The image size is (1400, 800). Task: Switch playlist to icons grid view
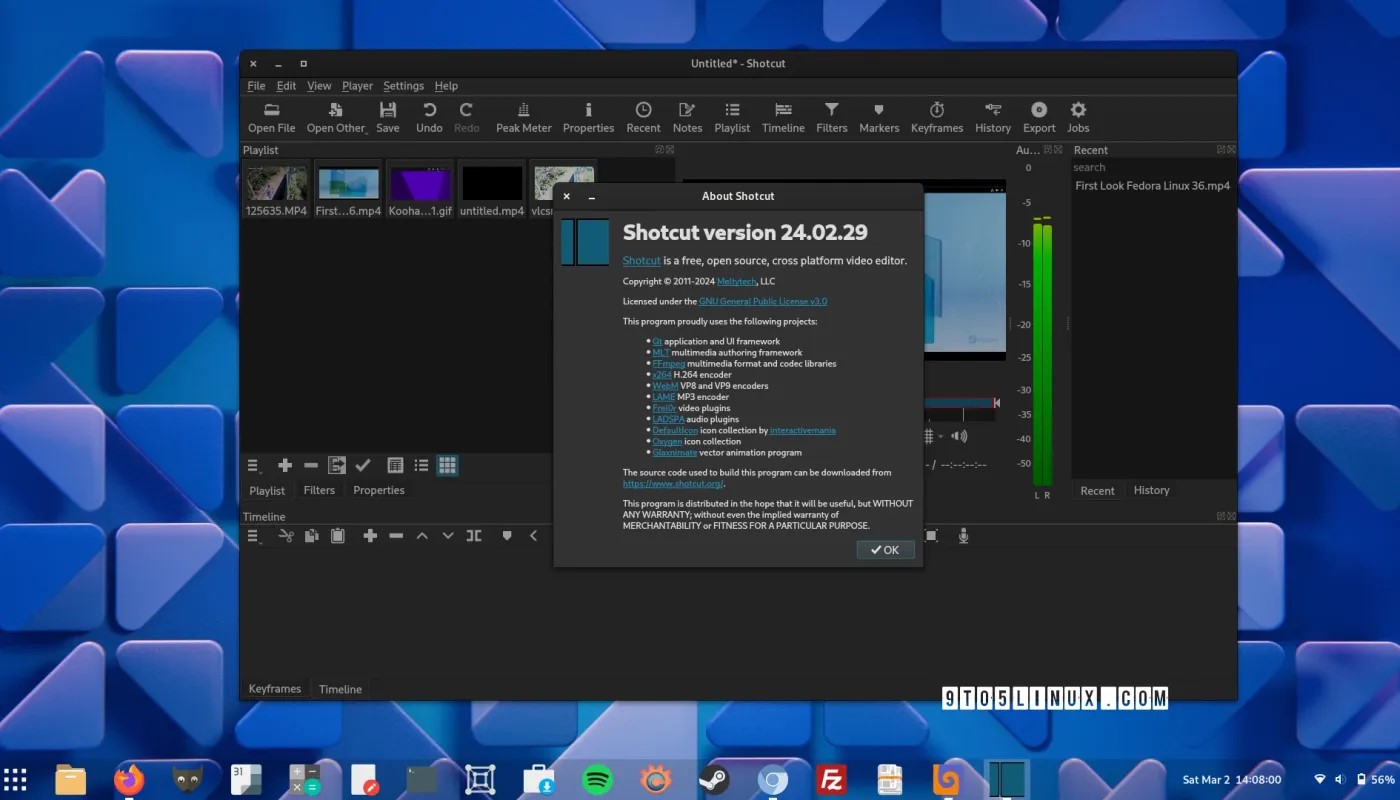(447, 465)
